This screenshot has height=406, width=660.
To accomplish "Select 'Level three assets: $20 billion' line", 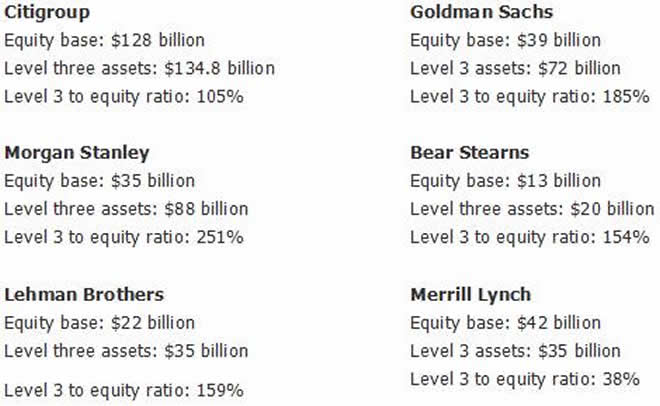I will tap(532, 210).
